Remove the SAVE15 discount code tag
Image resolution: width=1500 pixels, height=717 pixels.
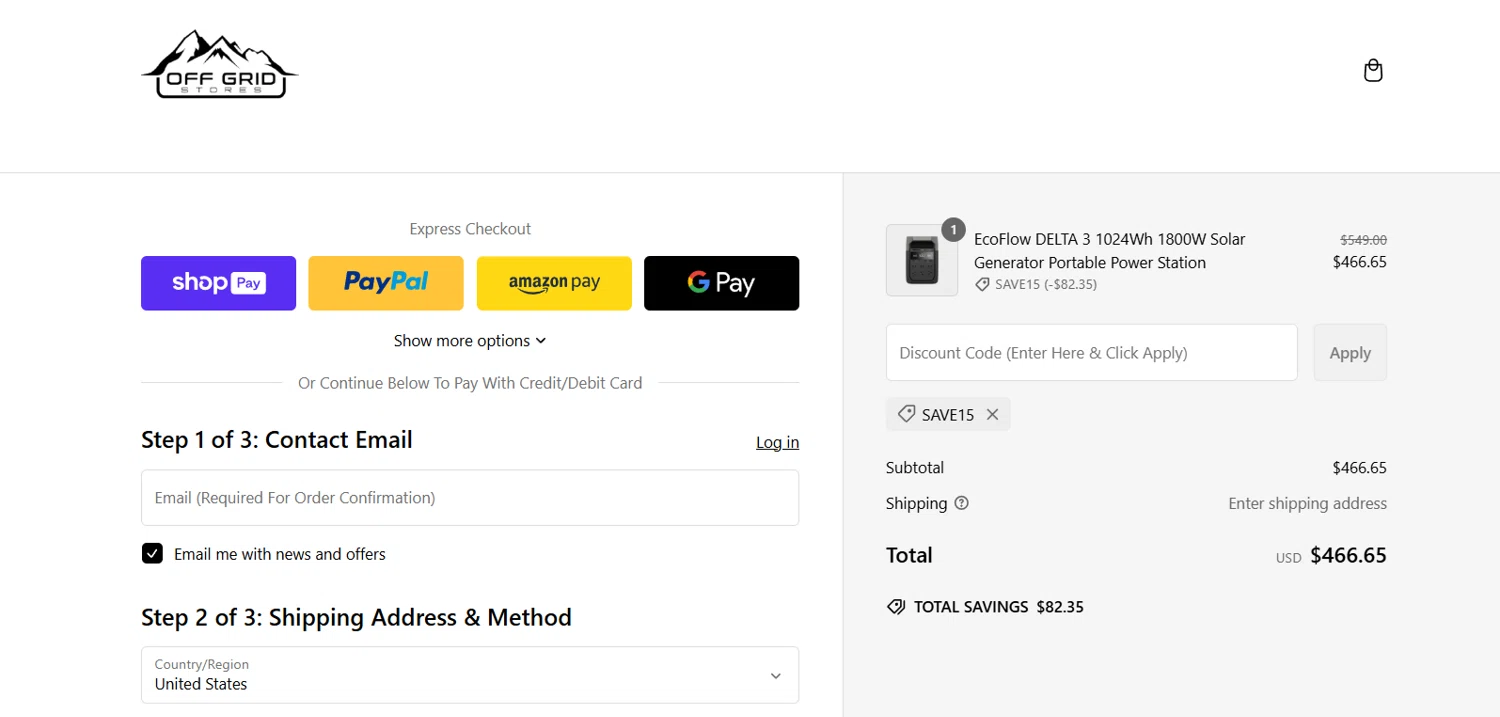click(992, 414)
